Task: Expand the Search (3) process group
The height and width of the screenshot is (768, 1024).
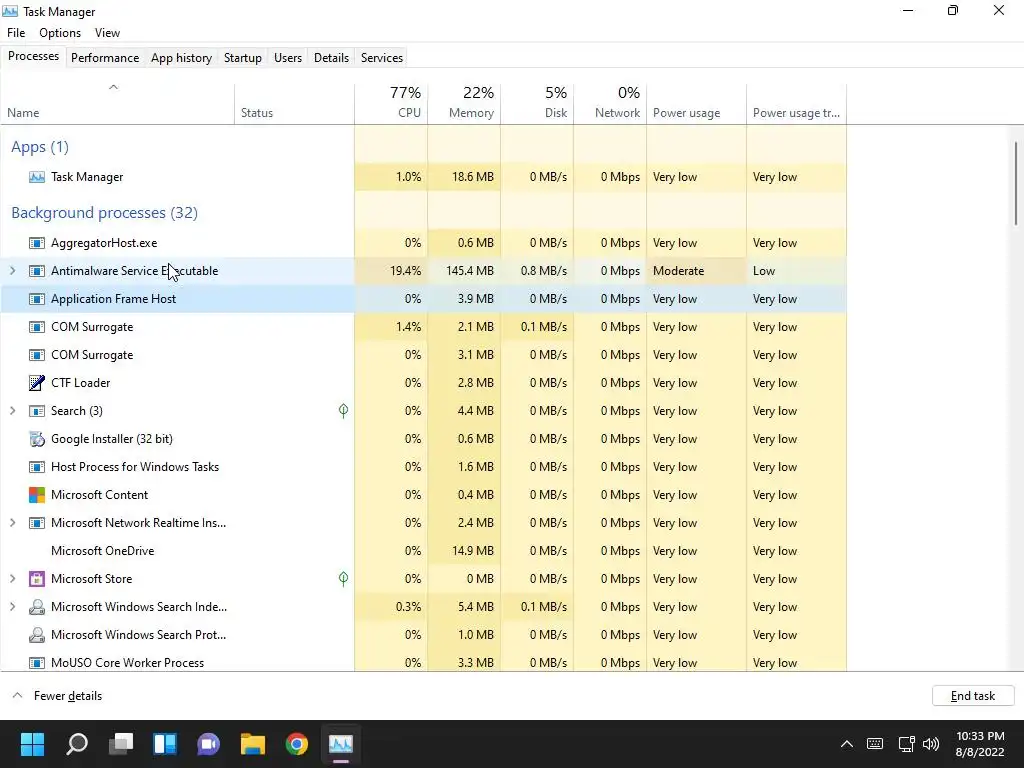Action: coord(12,411)
